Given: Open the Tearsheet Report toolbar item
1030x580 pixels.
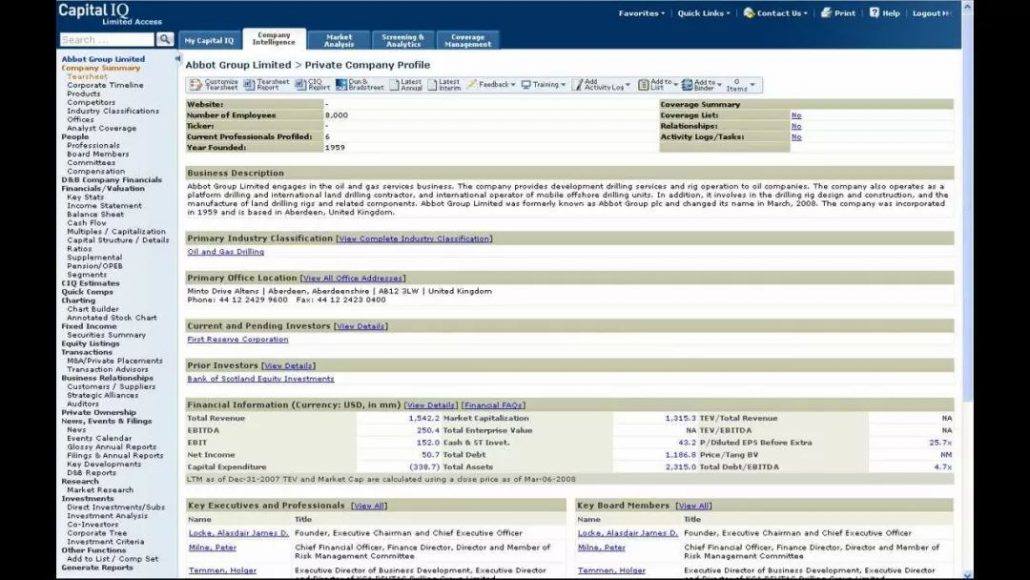Looking at the screenshot, I should click(267, 85).
